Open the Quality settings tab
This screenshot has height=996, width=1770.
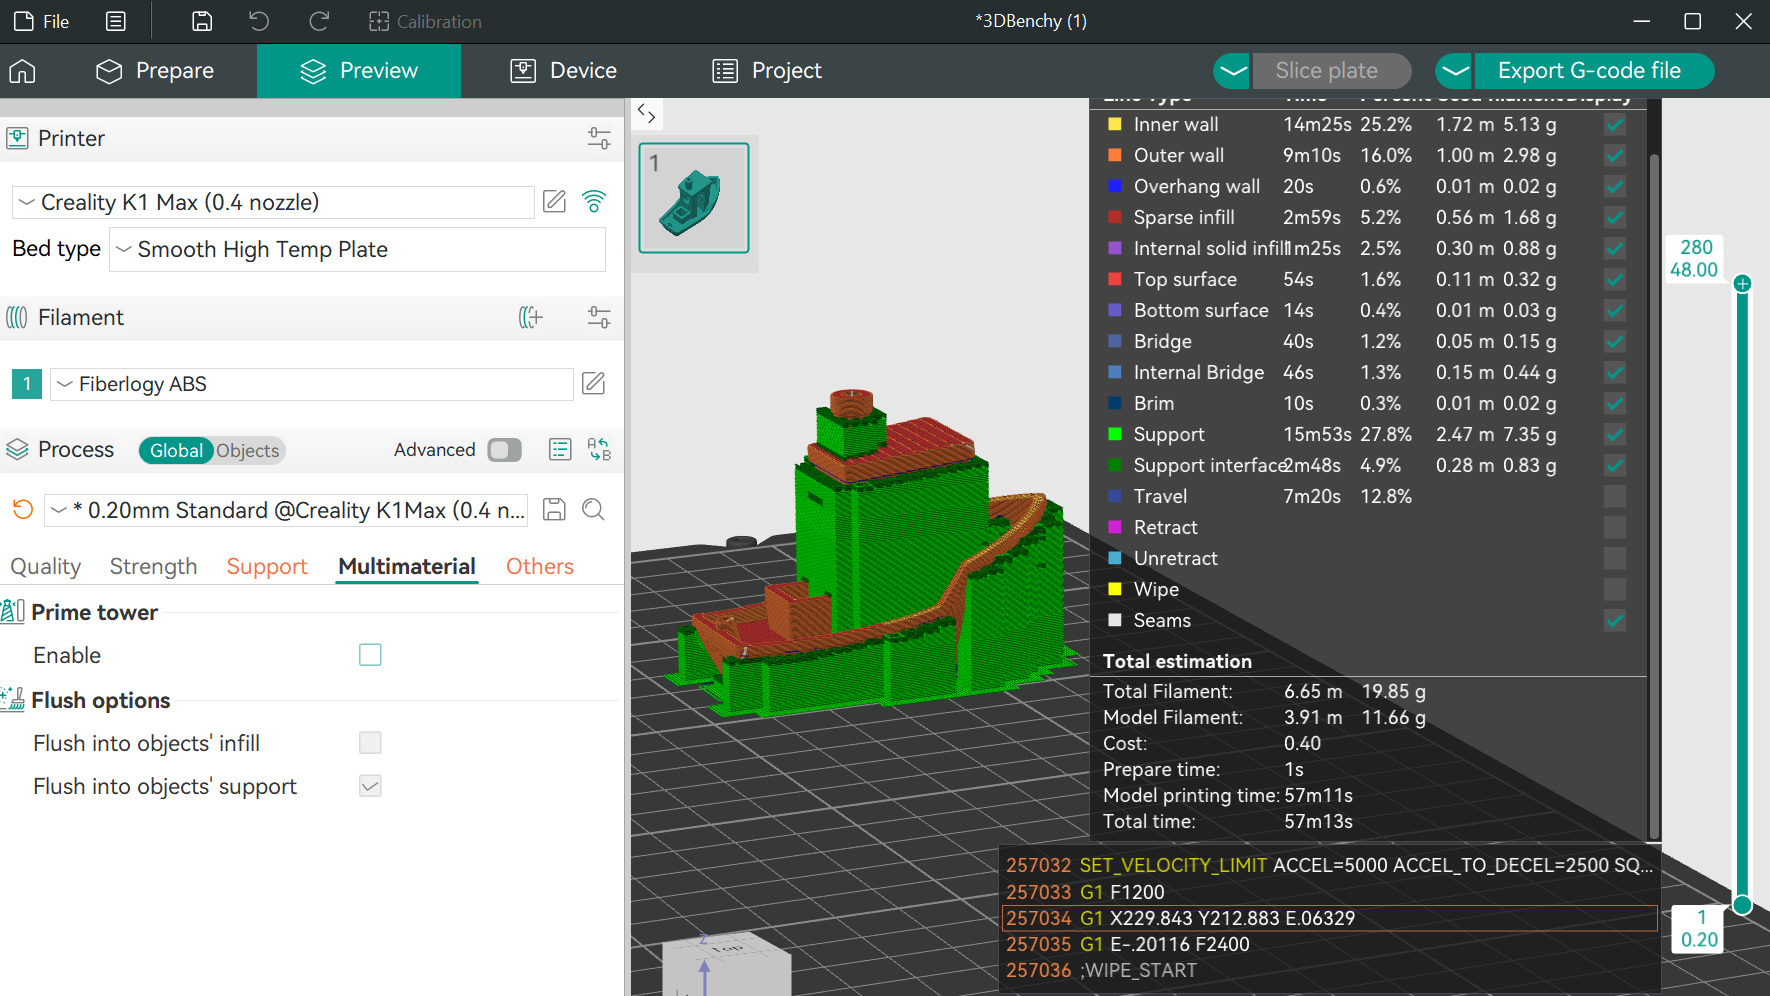pos(45,567)
